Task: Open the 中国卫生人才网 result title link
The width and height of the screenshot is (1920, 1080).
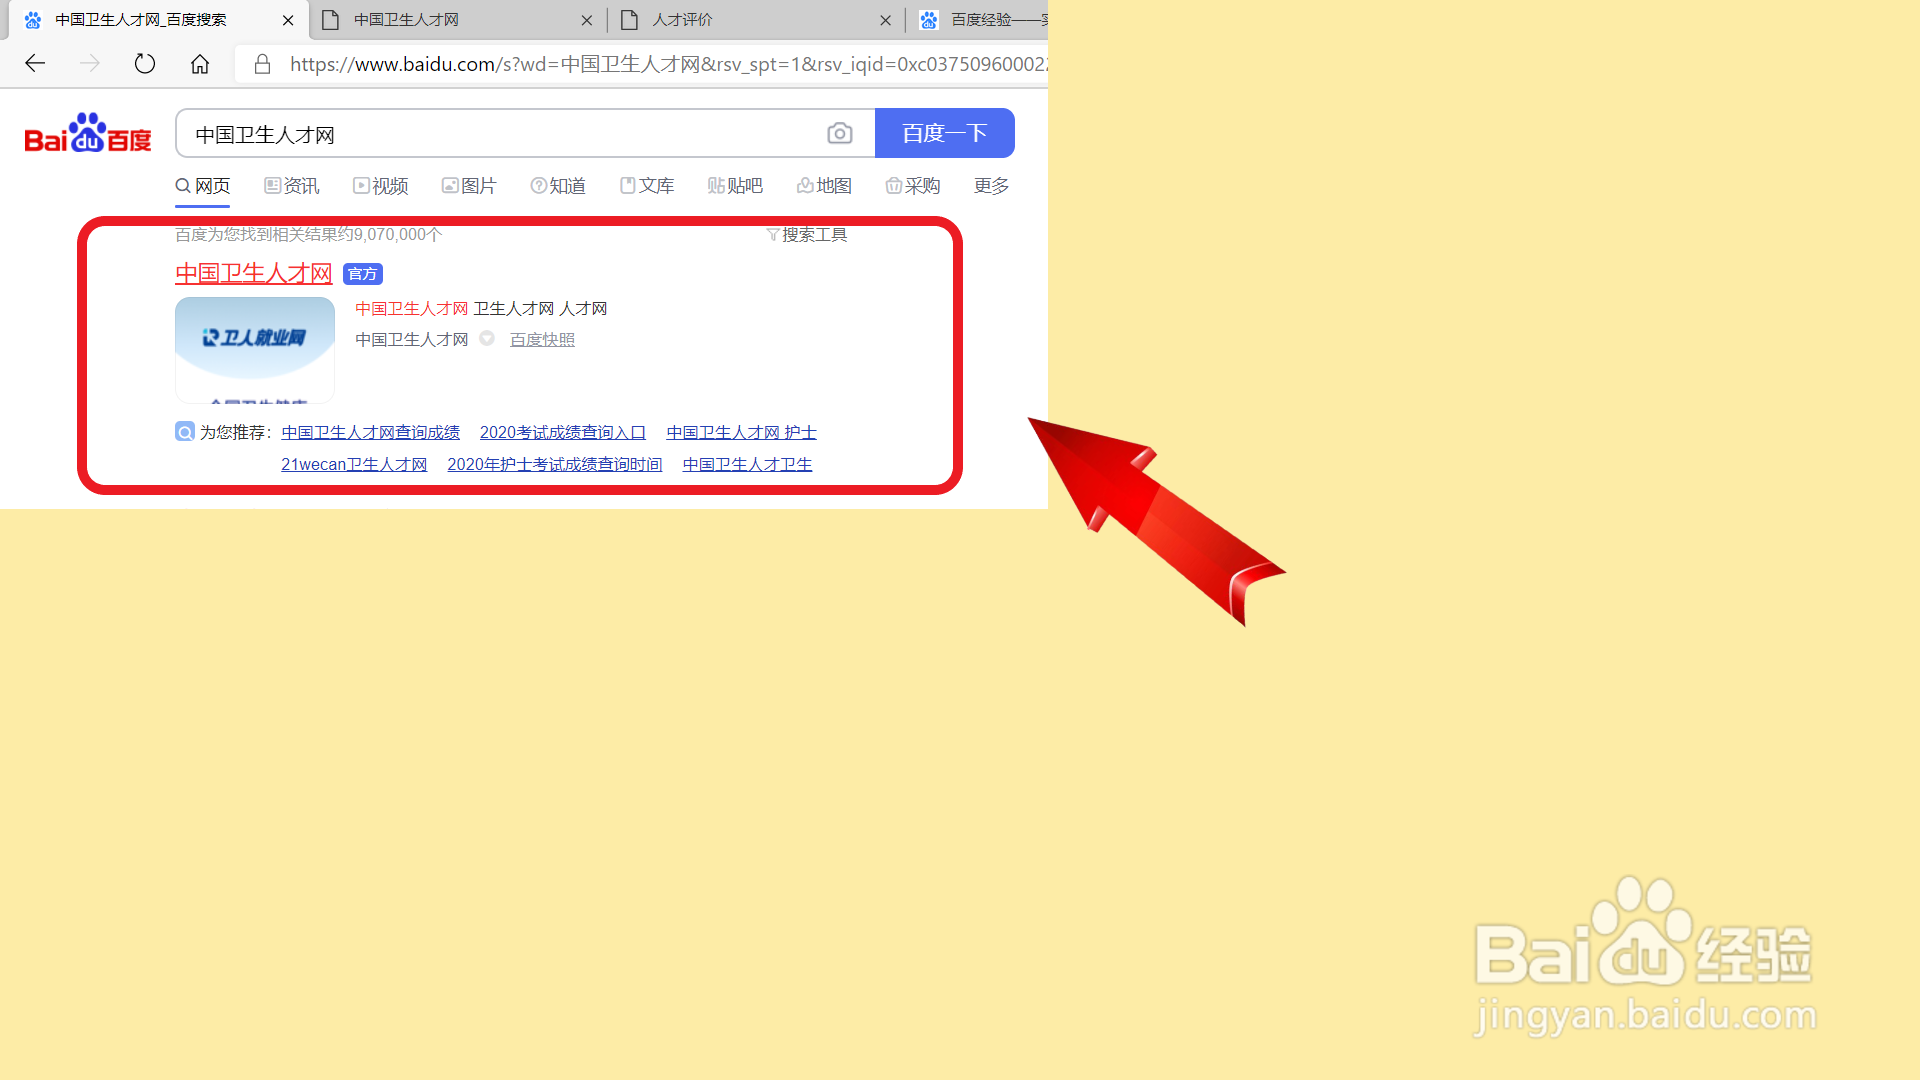Action: pos(253,273)
